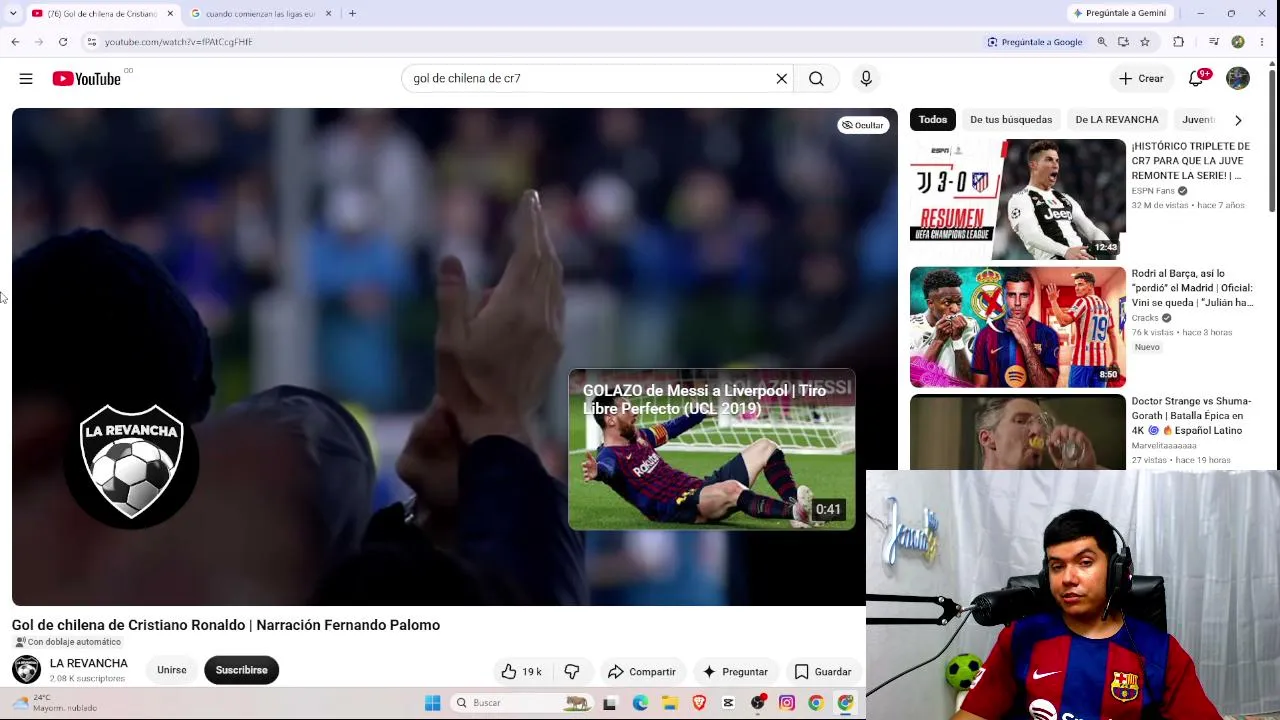This screenshot has width=1280, height=720.
Task: Open YouTube notifications bell
Action: [1196, 79]
